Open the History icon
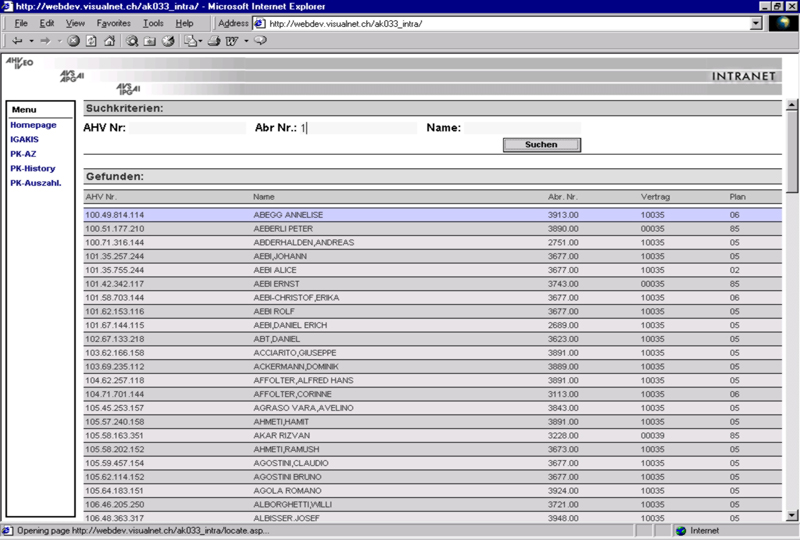800x540 pixels. (x=168, y=41)
